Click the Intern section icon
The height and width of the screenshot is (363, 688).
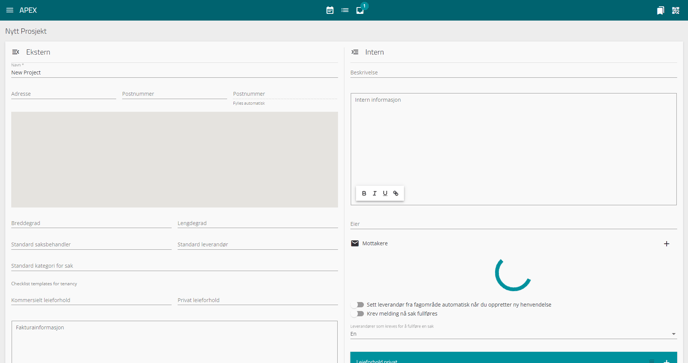pyautogui.click(x=355, y=52)
